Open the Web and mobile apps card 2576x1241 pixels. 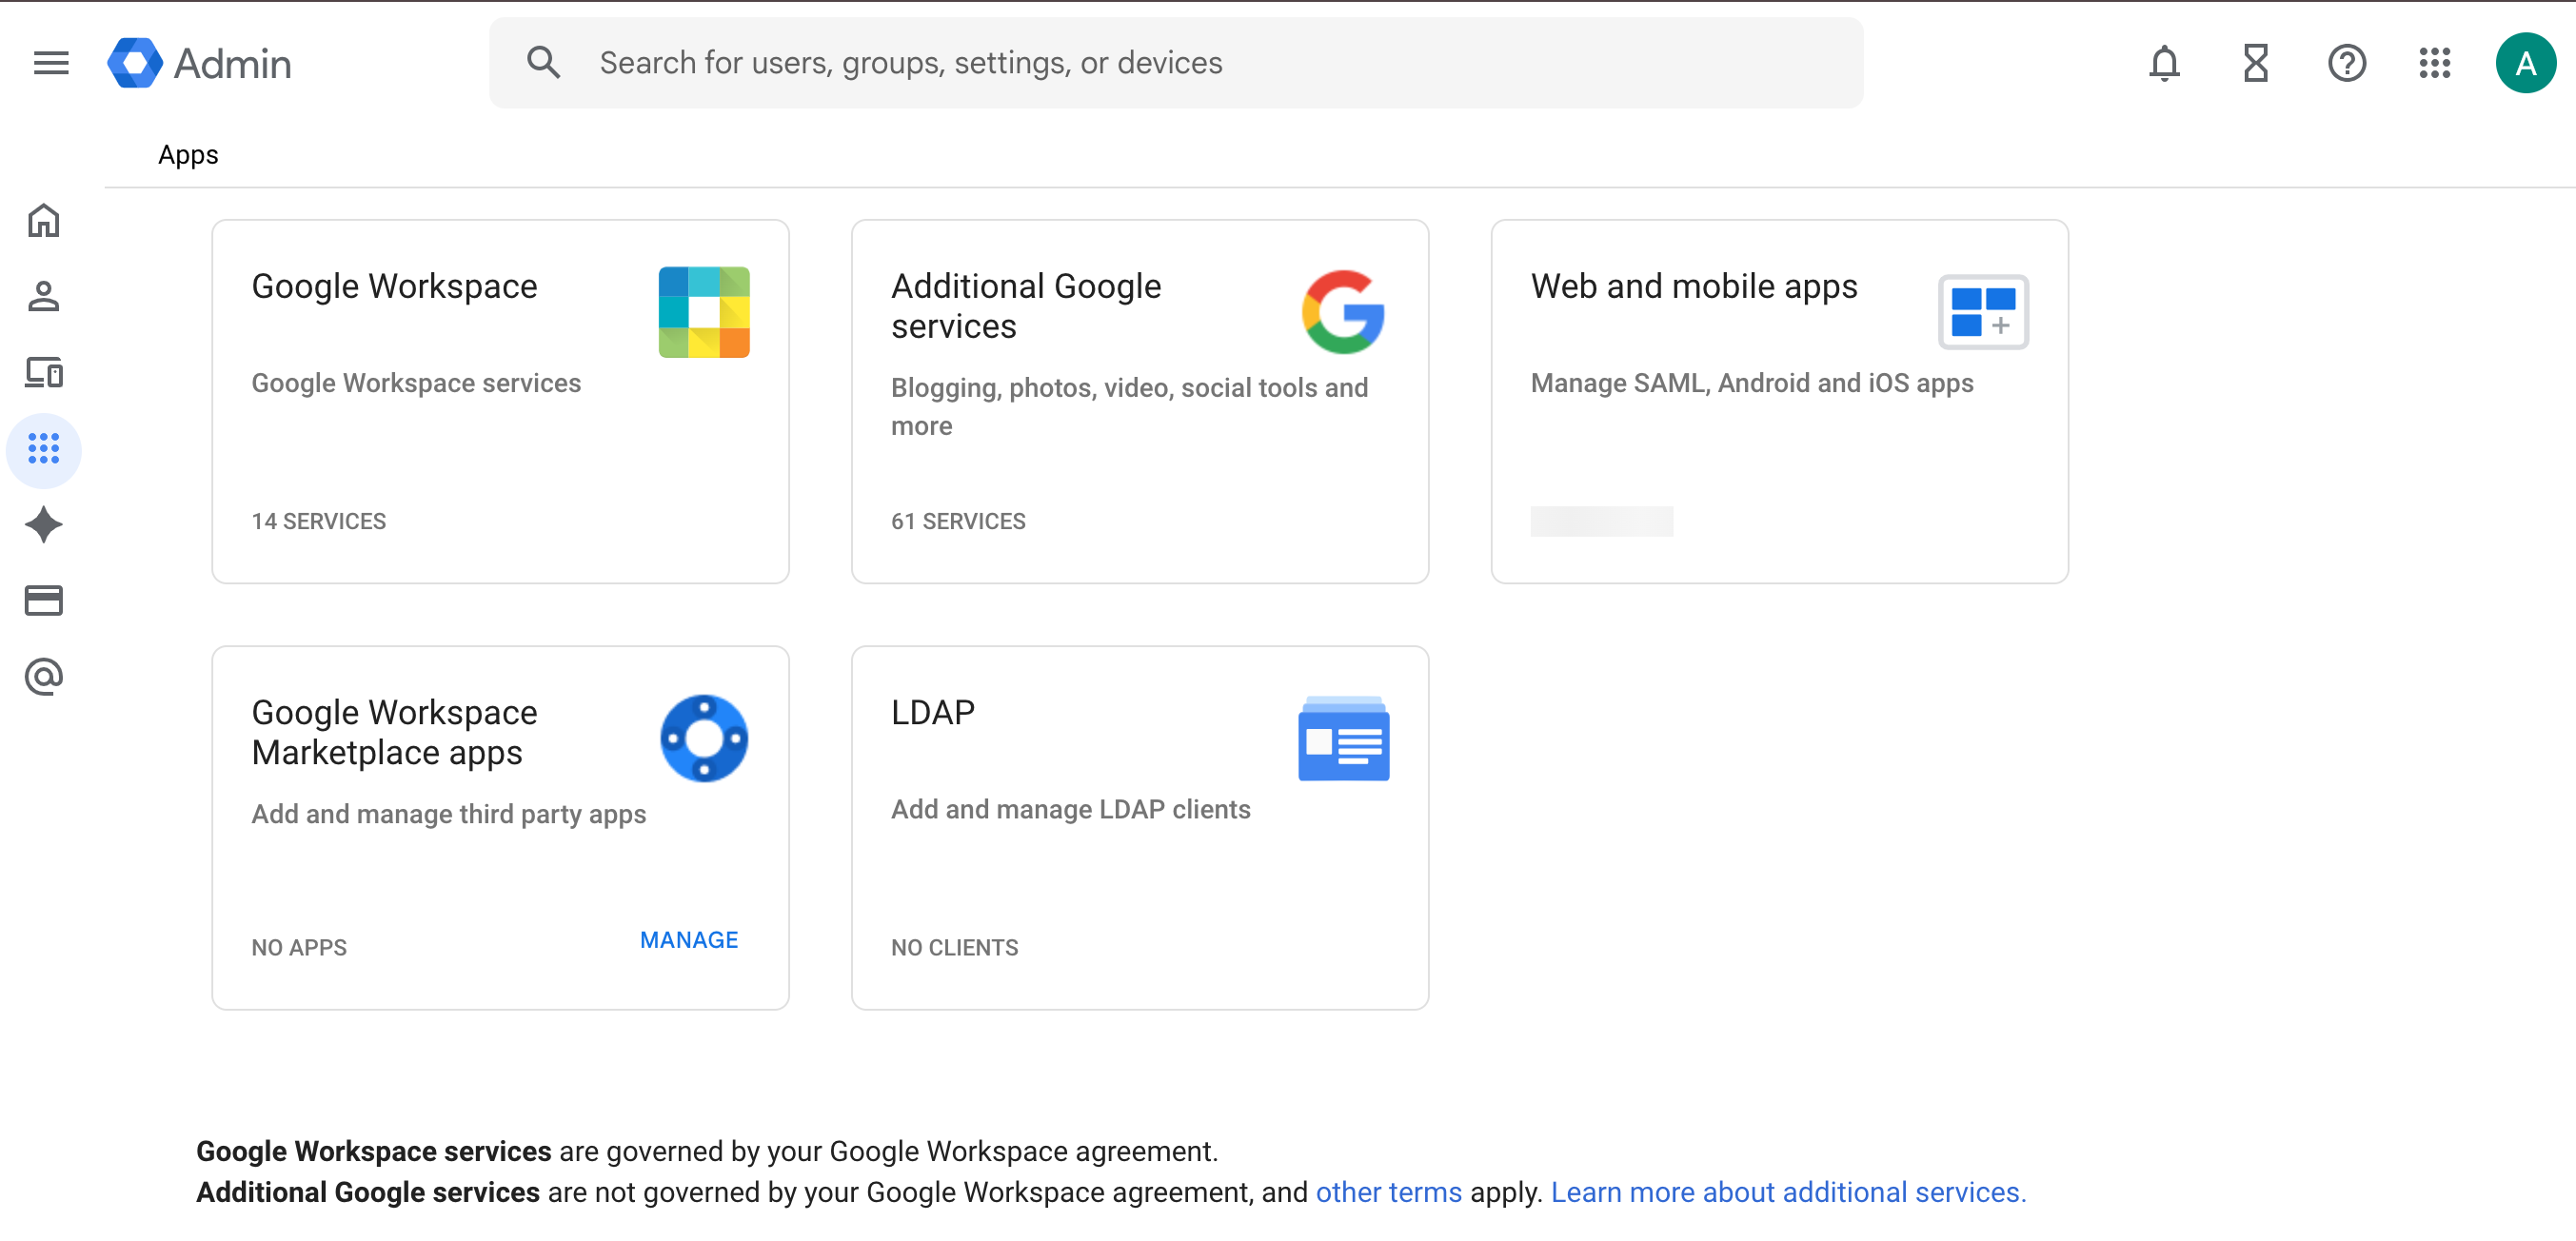pyautogui.click(x=1778, y=401)
